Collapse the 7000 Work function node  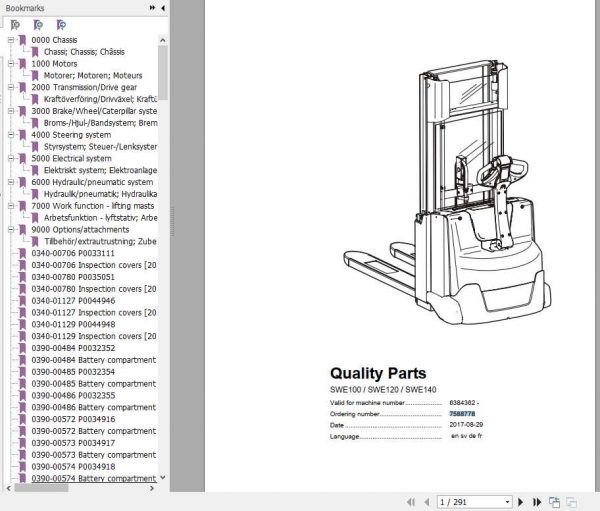tap(11, 206)
